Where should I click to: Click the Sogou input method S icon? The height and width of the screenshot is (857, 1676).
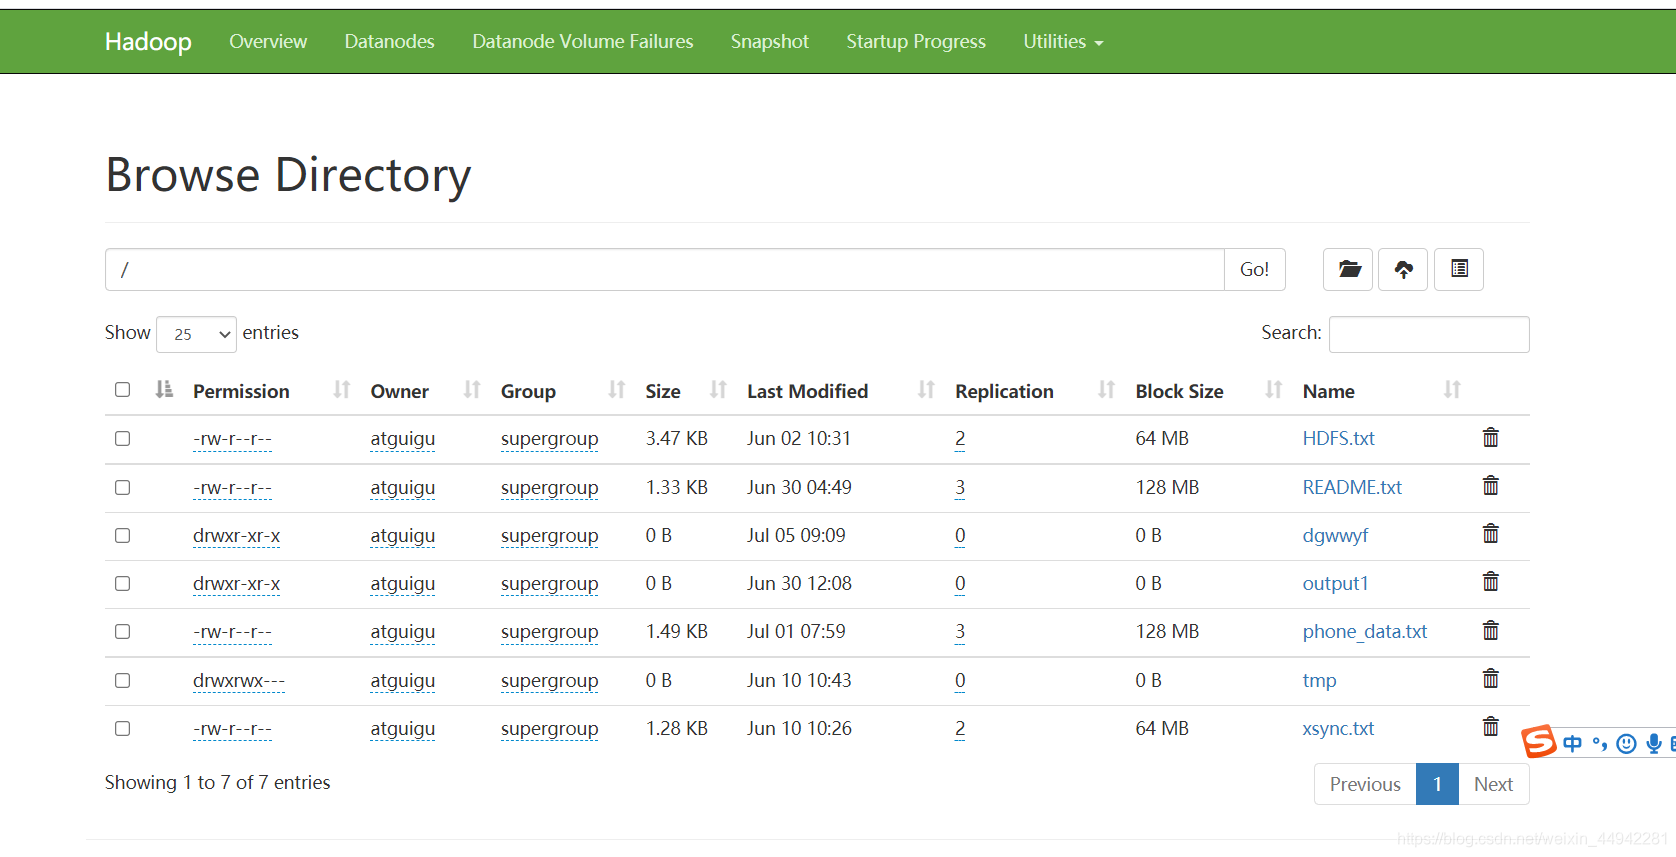1539,742
